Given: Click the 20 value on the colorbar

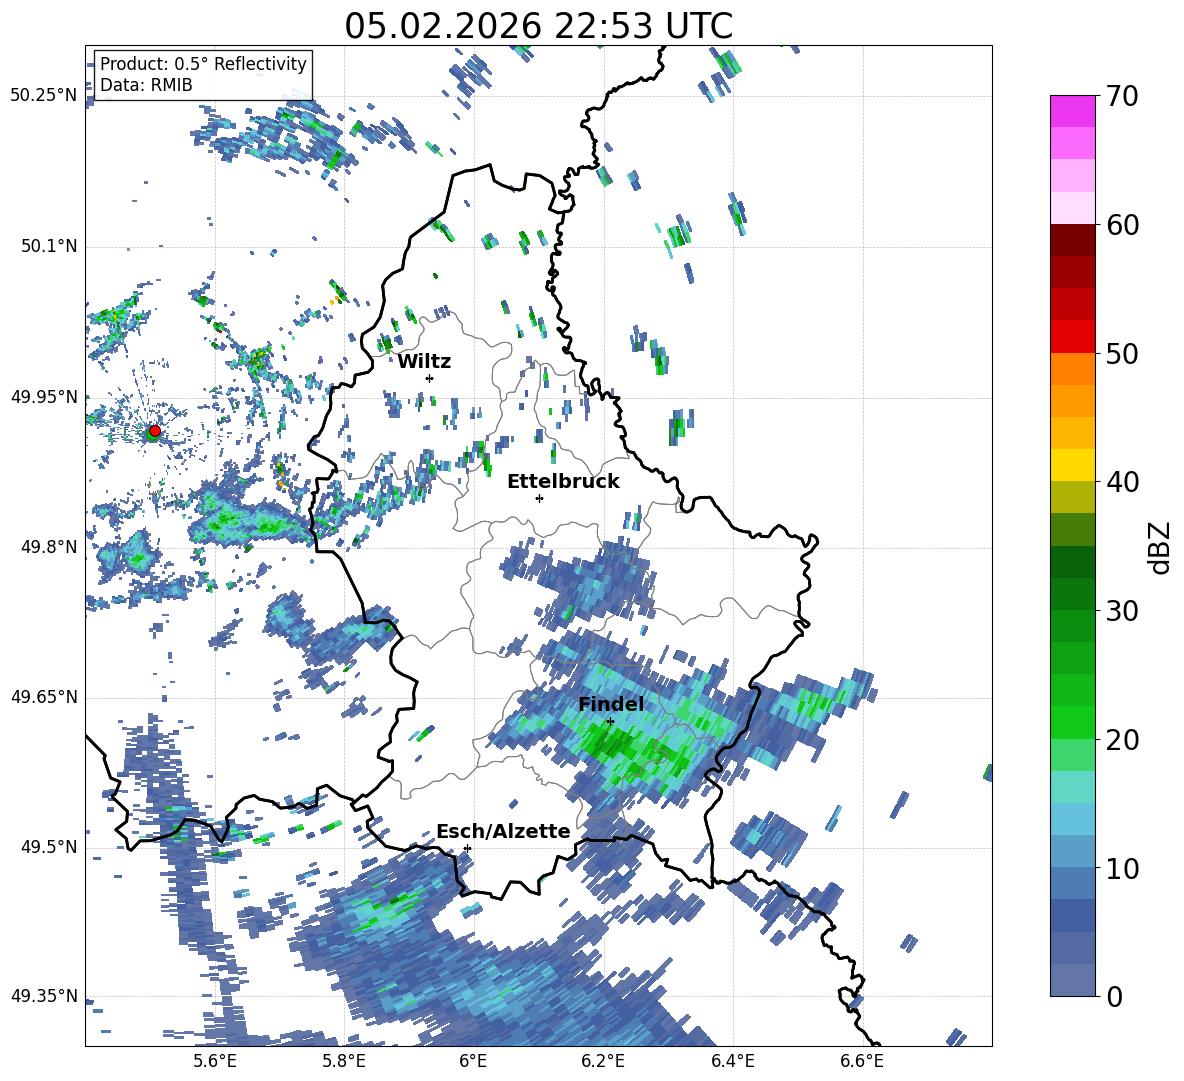Looking at the screenshot, I should (x=1122, y=740).
